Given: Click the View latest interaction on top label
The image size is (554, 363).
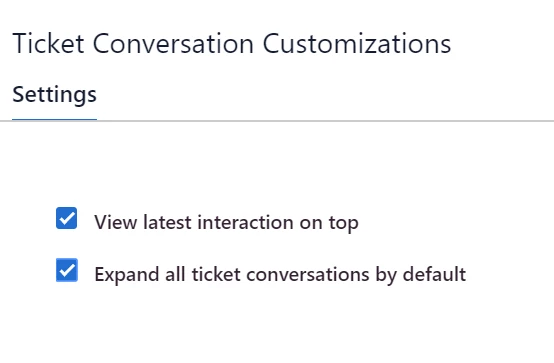Looking at the screenshot, I should pyautogui.click(x=226, y=223).
